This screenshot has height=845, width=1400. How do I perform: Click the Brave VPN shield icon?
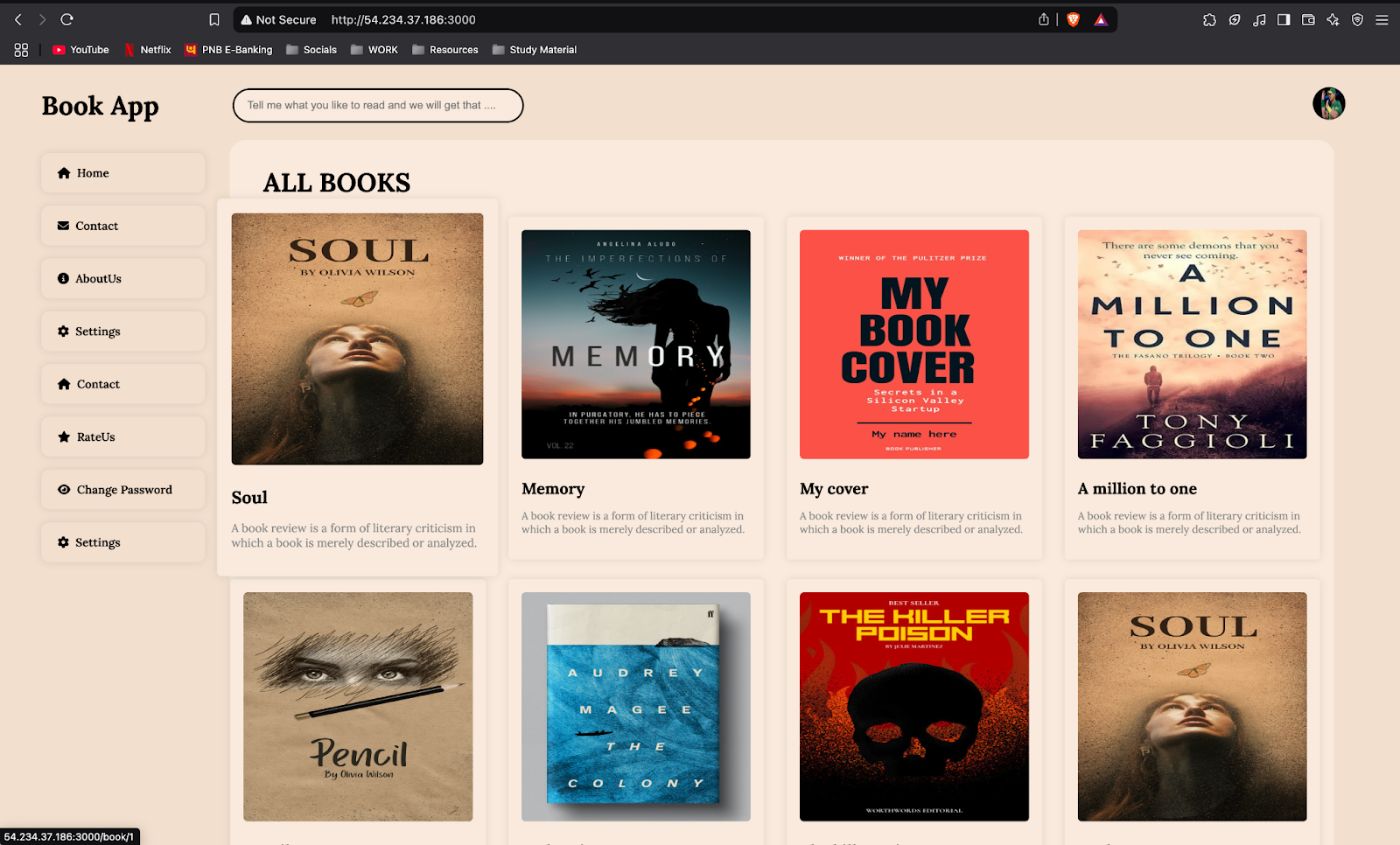(1357, 19)
